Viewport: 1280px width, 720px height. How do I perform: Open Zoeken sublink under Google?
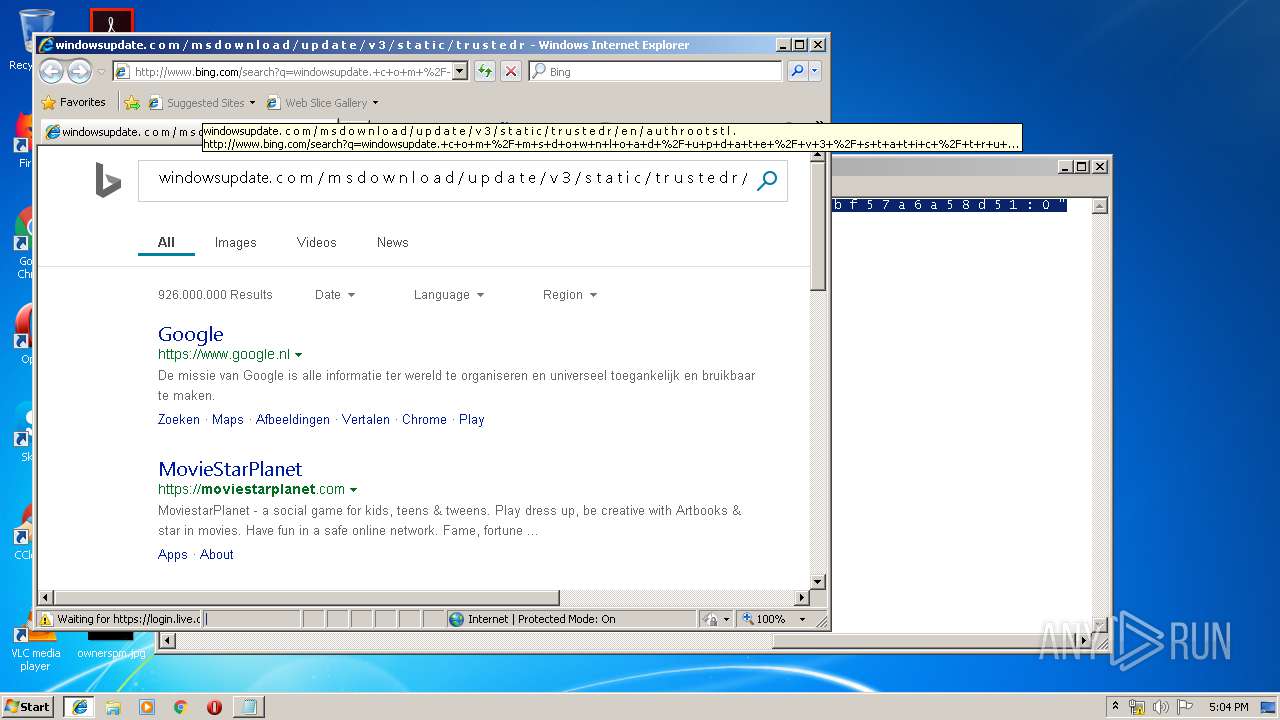tap(179, 419)
